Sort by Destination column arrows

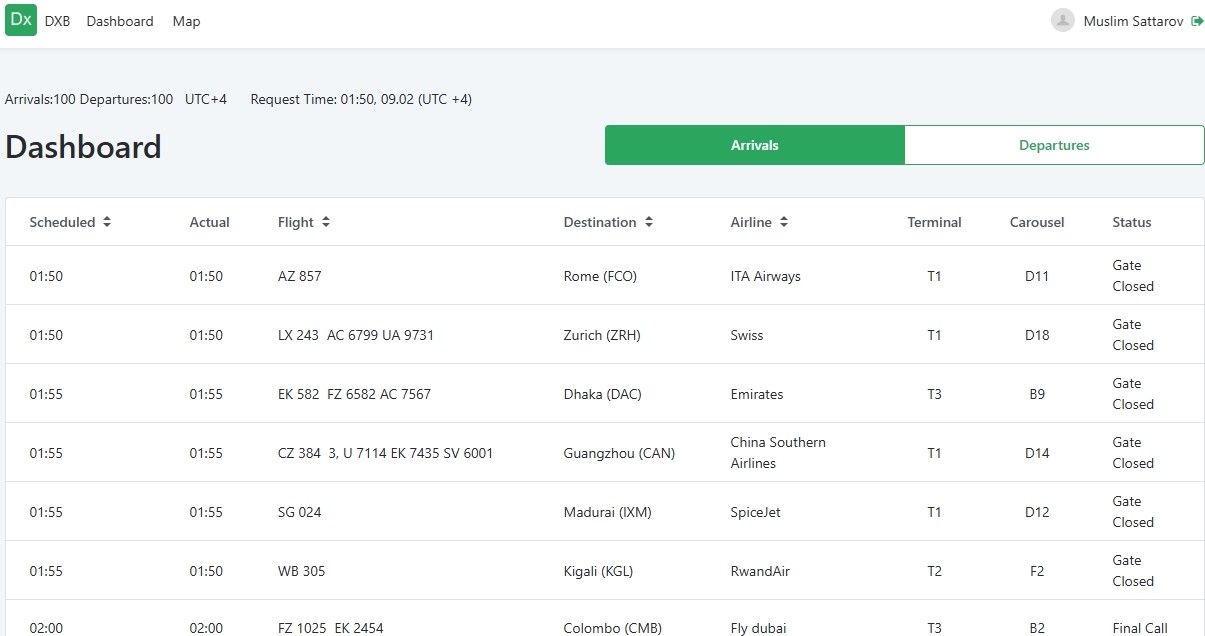click(x=649, y=222)
